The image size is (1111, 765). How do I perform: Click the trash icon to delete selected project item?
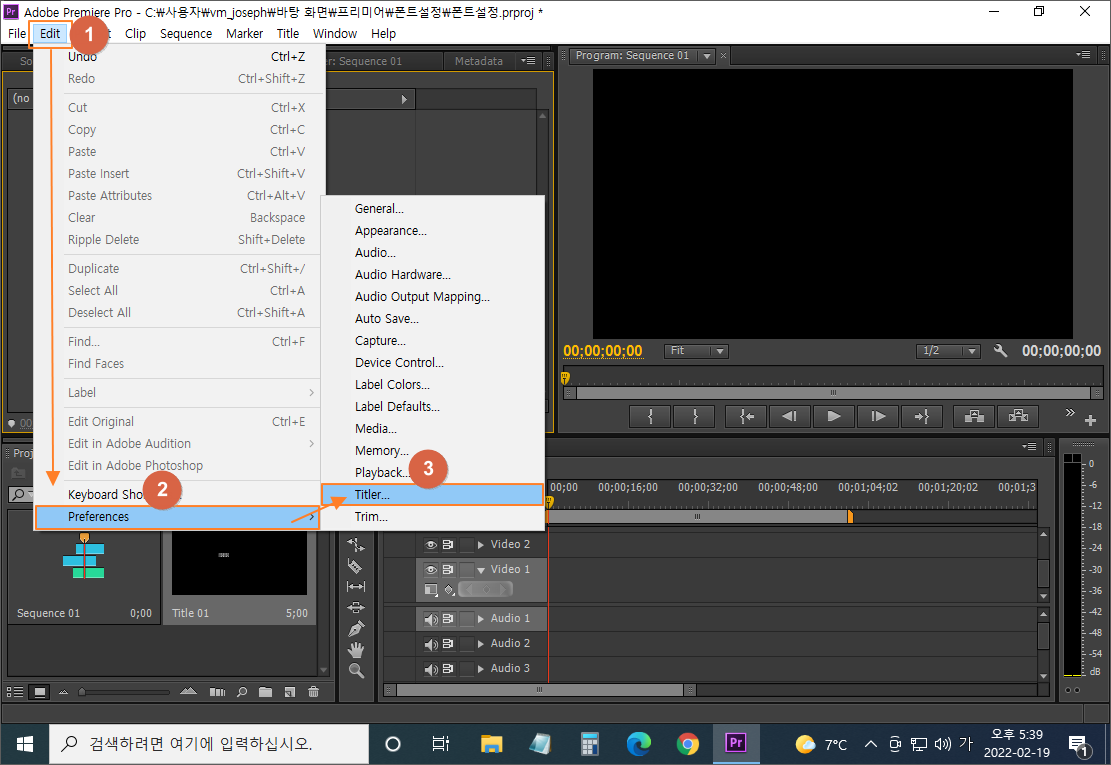(314, 691)
